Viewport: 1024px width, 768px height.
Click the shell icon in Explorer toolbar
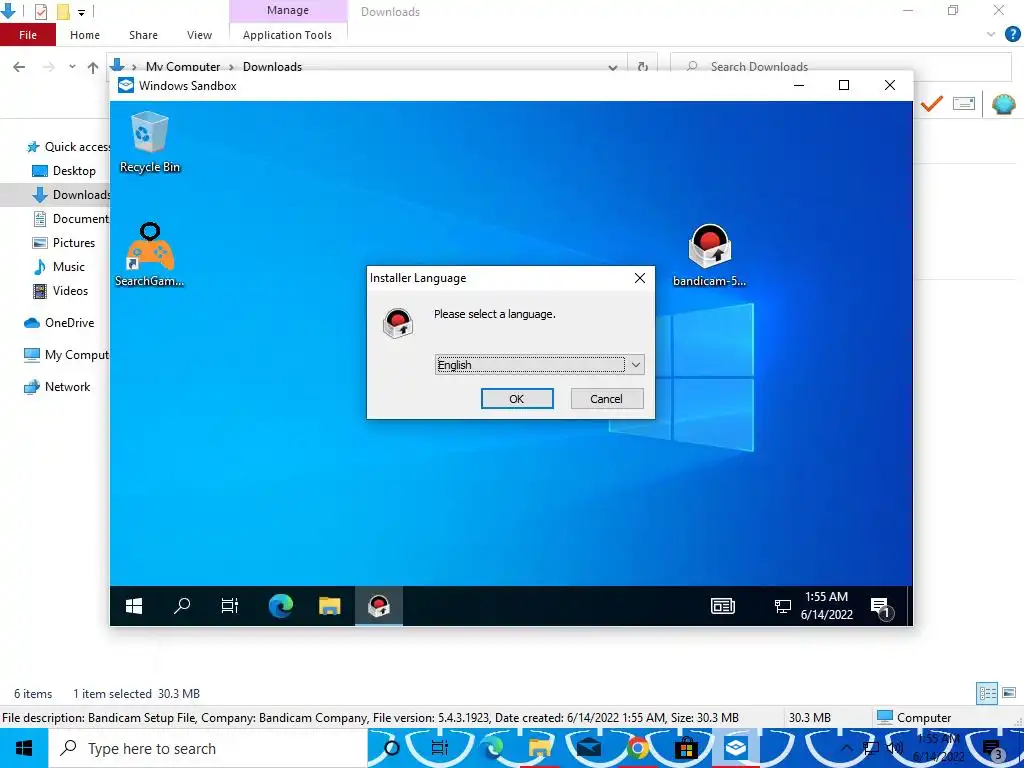pos(1004,104)
